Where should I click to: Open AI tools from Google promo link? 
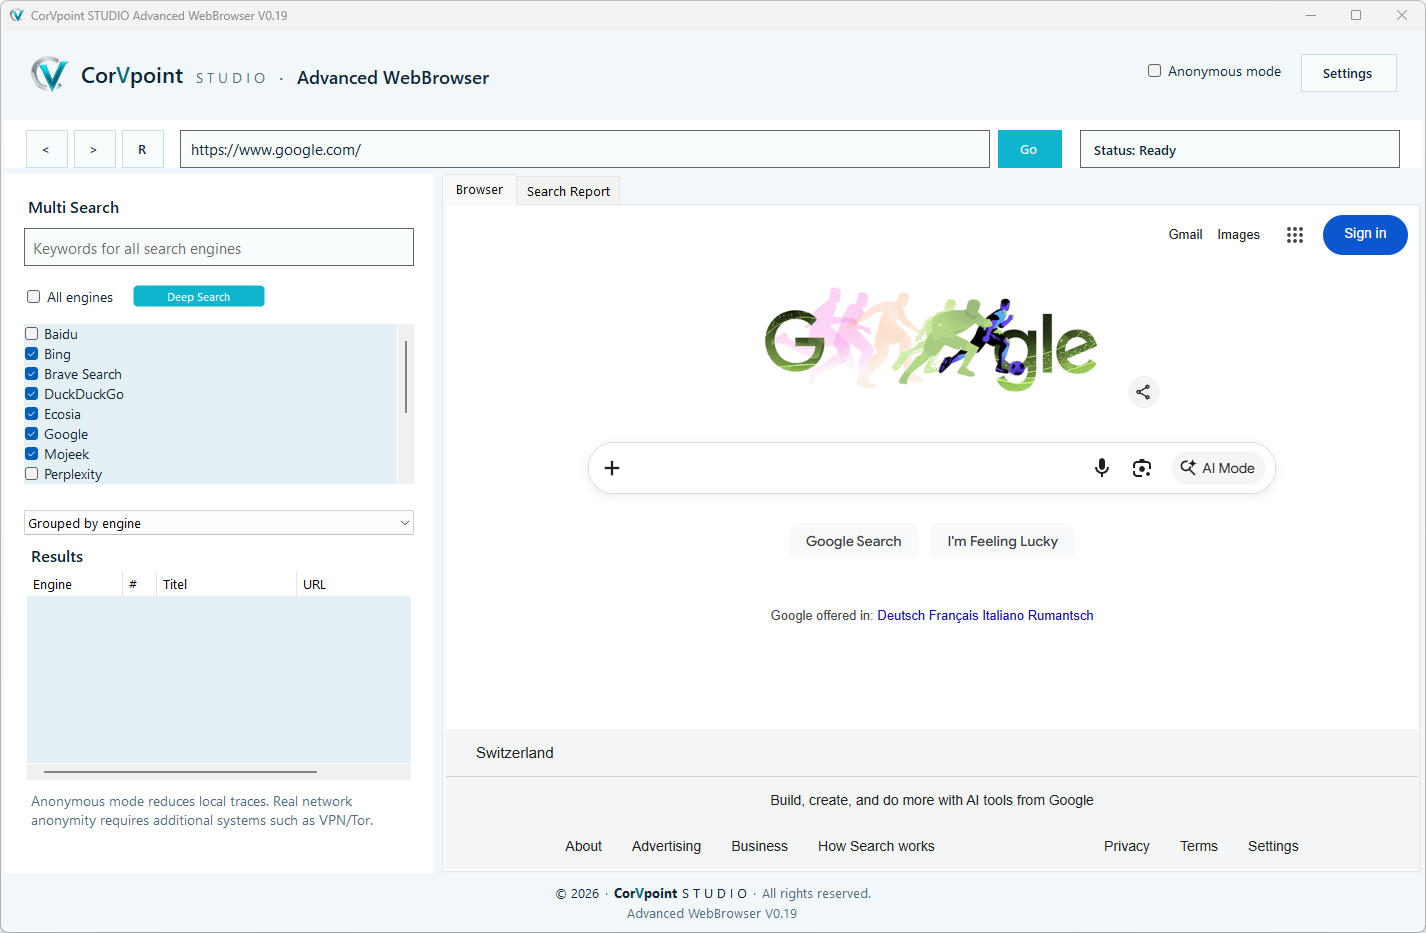[931, 800]
